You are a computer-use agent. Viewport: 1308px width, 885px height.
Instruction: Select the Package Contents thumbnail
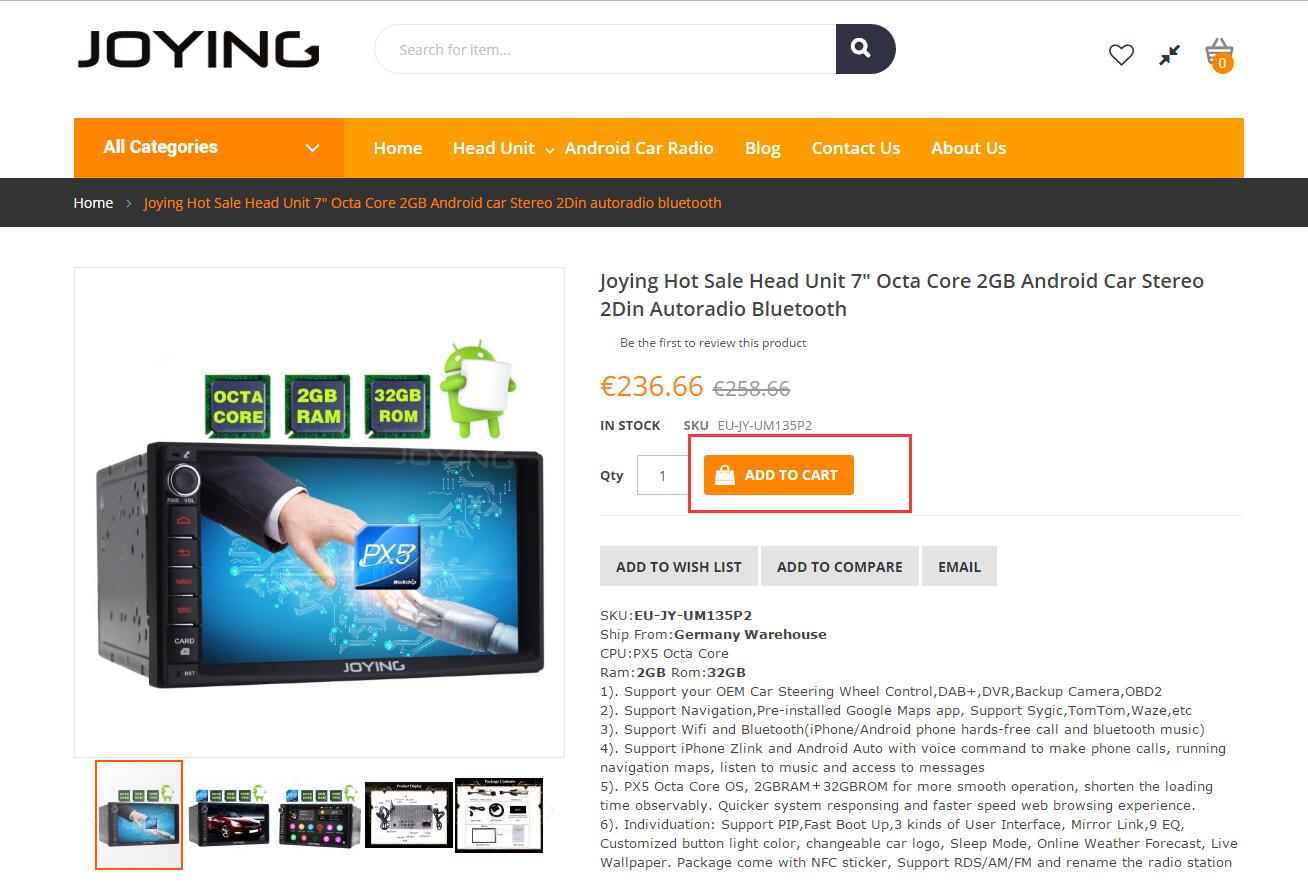pyautogui.click(x=499, y=815)
